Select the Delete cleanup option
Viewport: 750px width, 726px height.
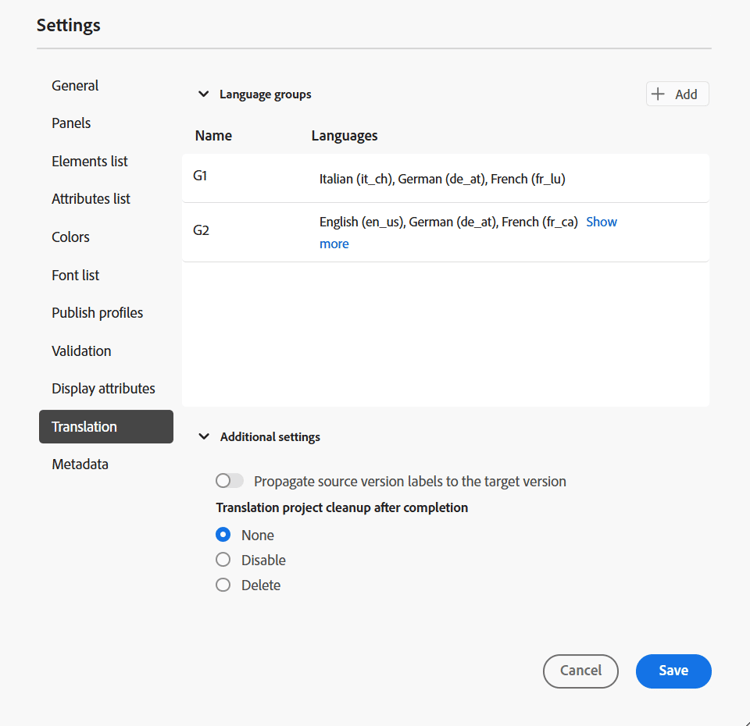[223, 585]
